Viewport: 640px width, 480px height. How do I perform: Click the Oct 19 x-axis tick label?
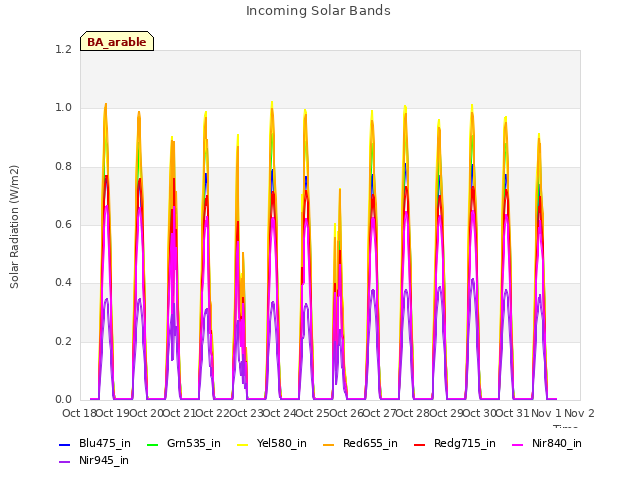pos(113,413)
